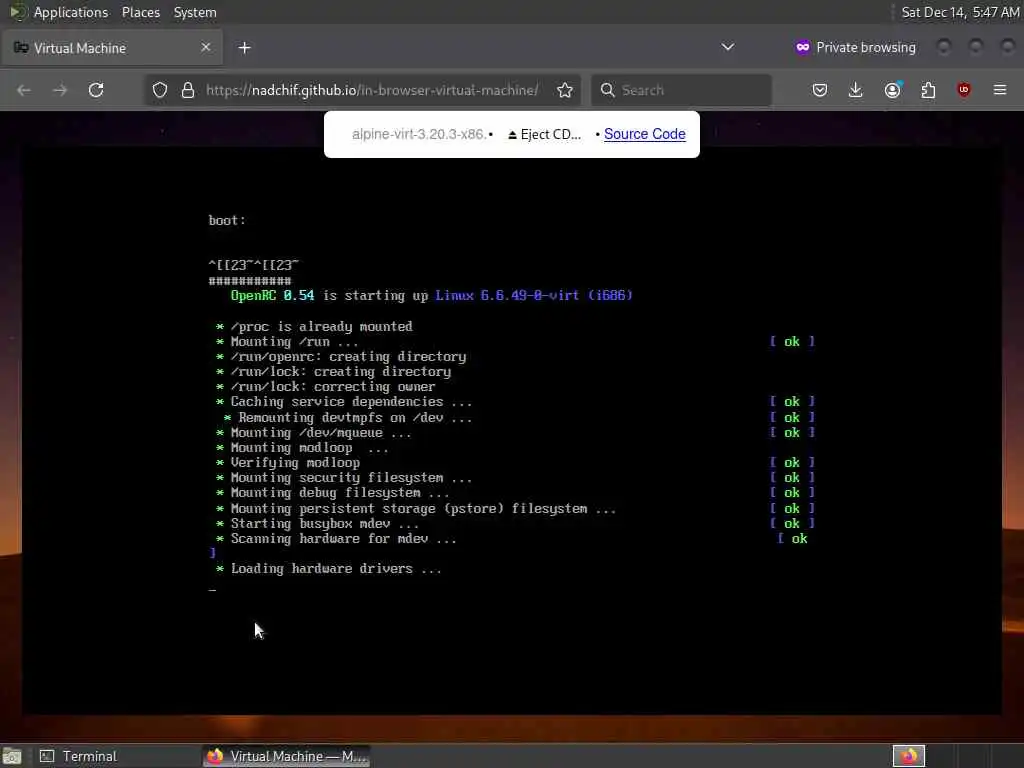Click the Private browsing indicator
Screen dimensions: 1024x768
click(856, 47)
